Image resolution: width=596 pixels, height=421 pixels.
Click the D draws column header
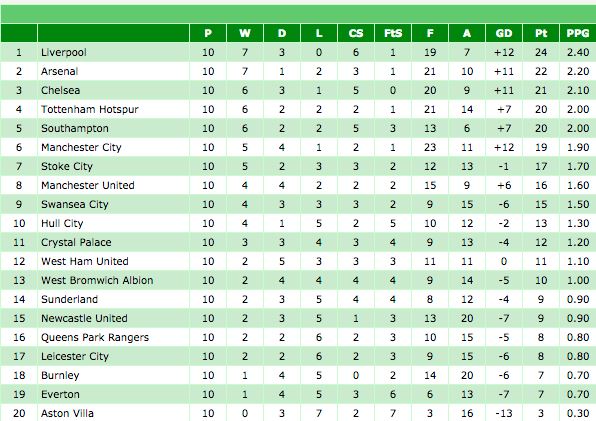[x=282, y=33]
